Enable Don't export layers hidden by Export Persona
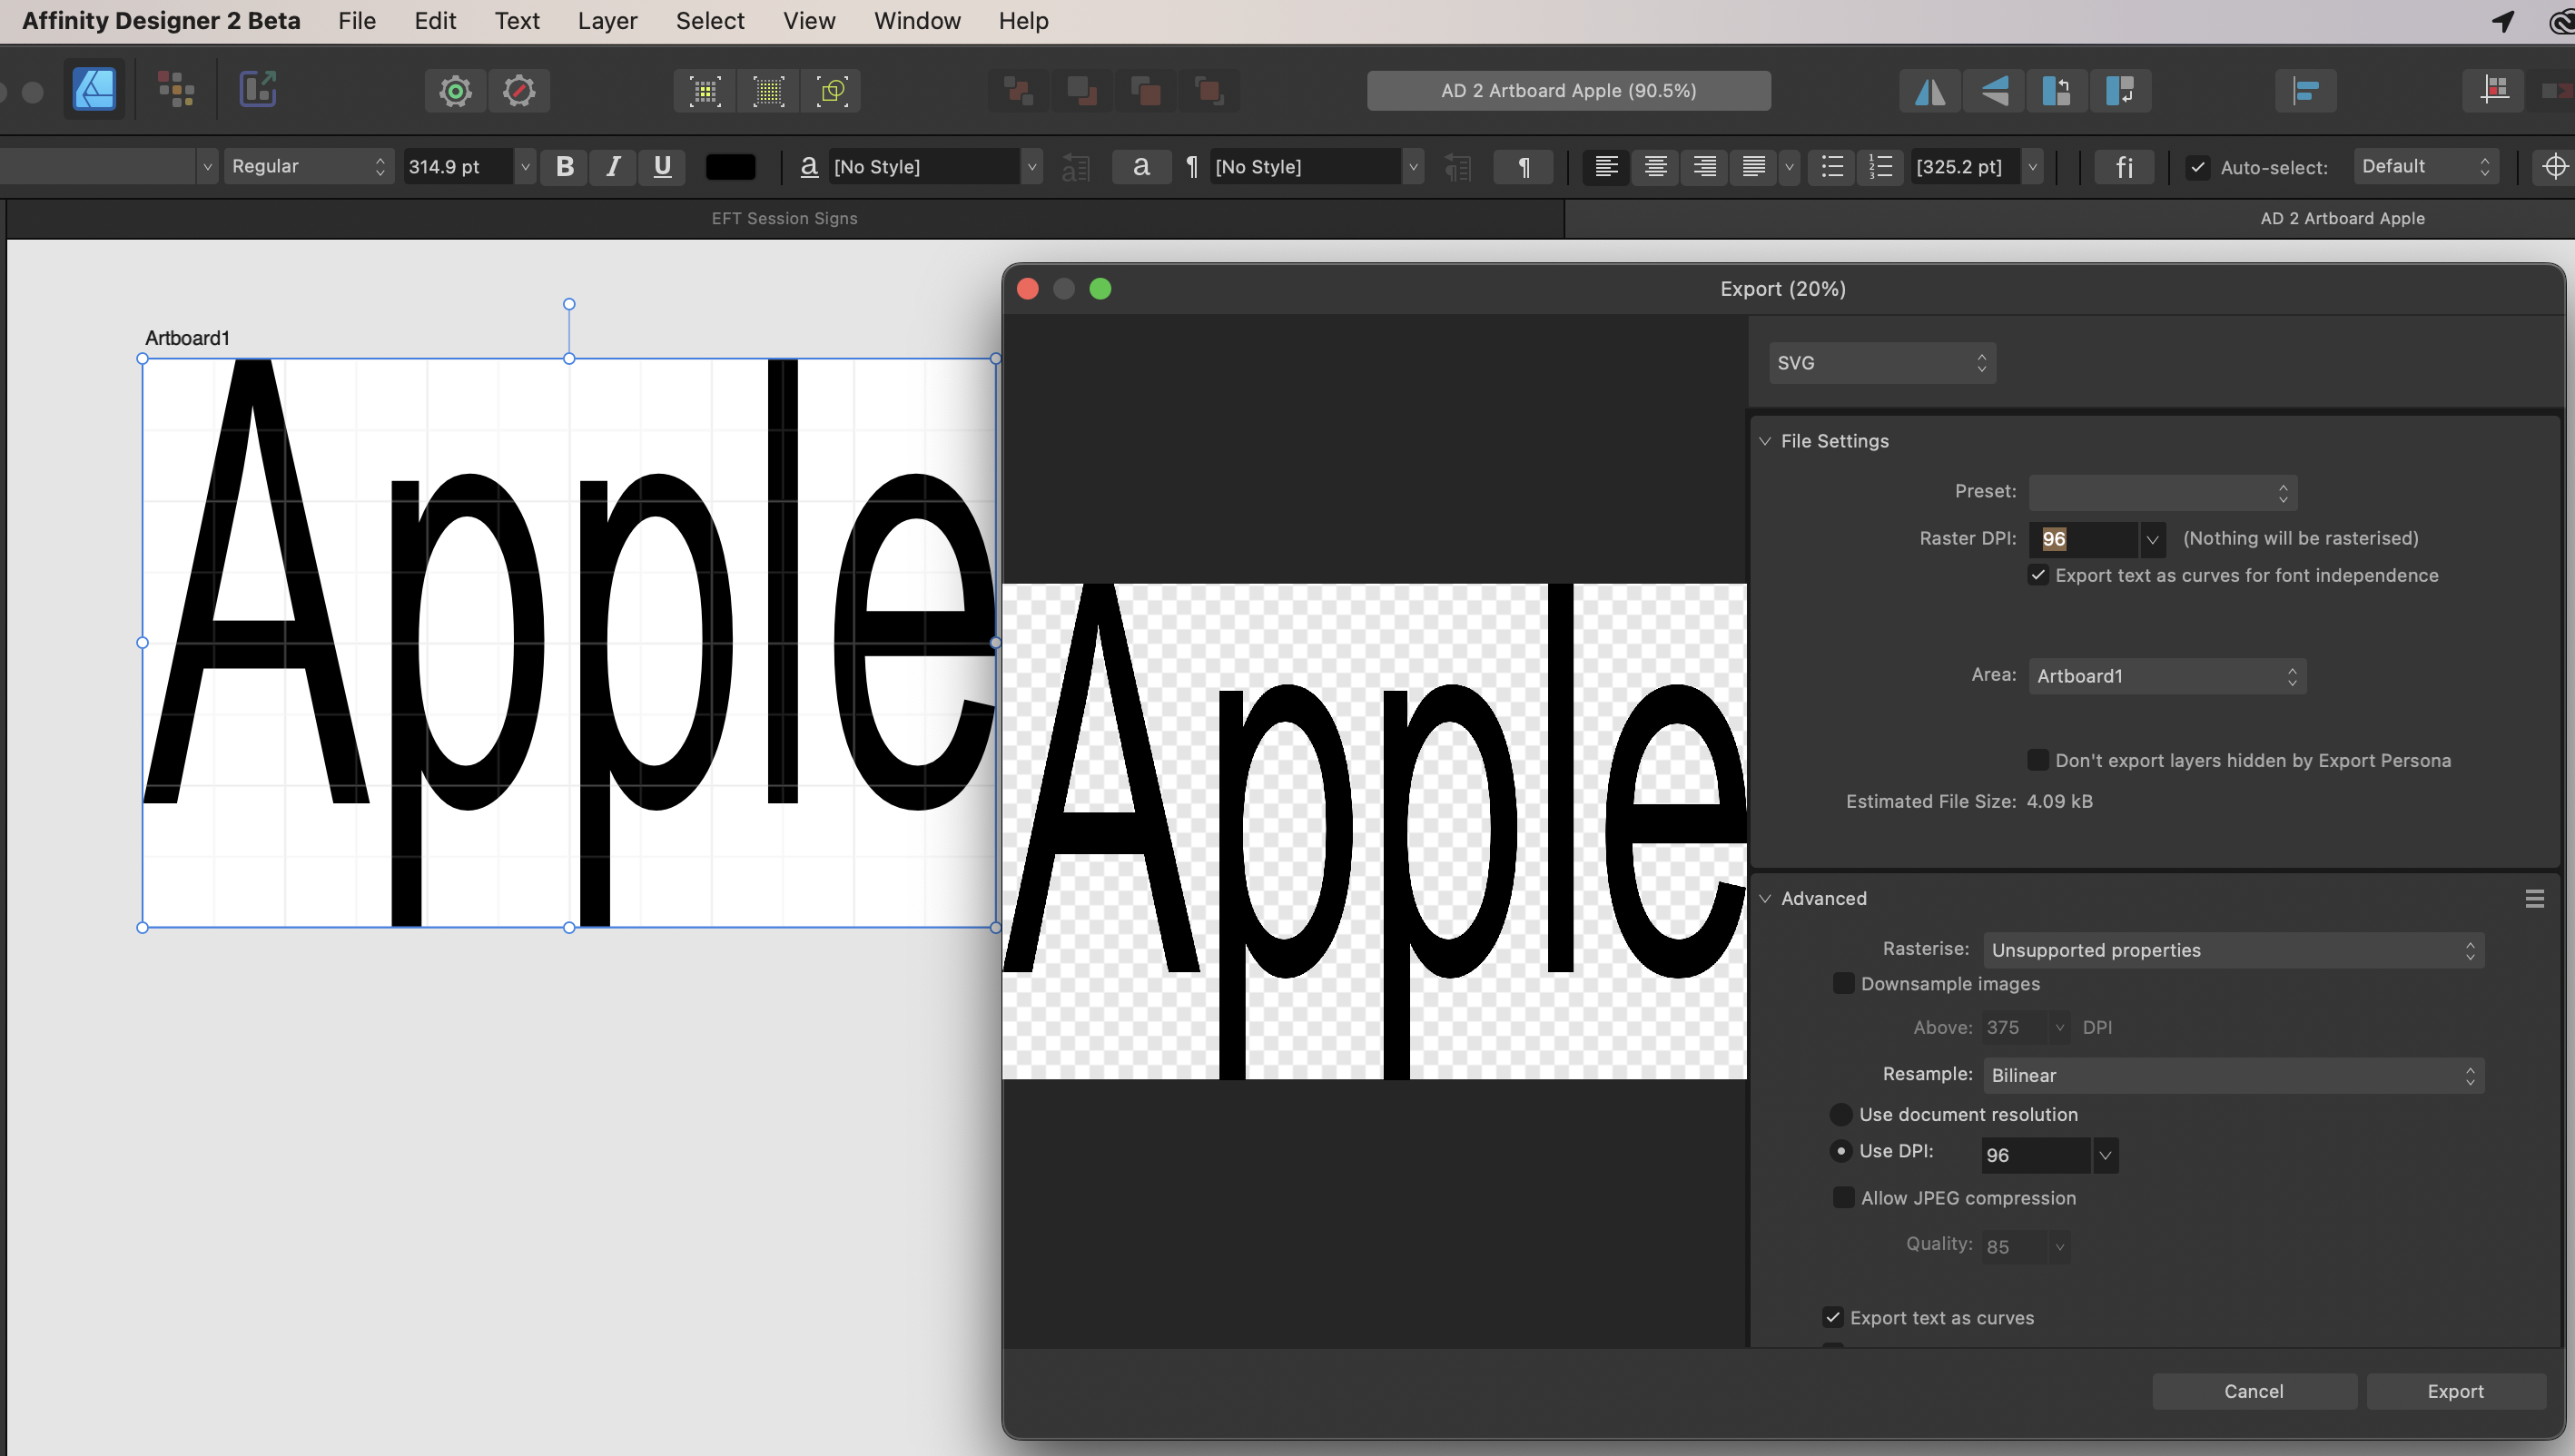The width and height of the screenshot is (2575, 1456). 2038,760
